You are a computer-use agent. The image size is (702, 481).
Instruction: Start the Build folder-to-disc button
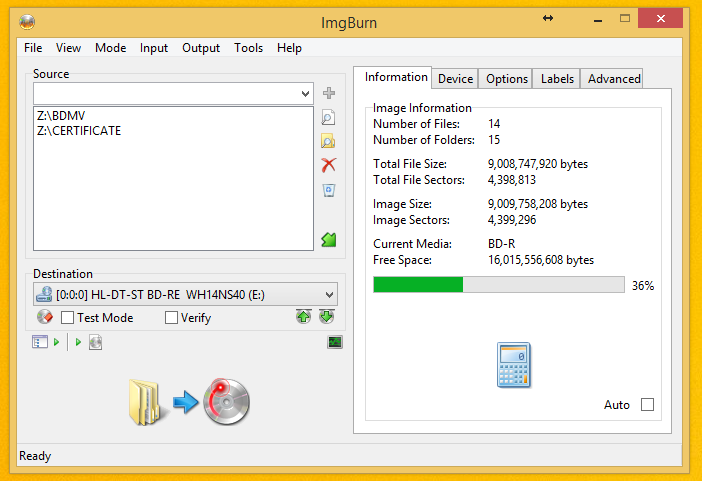click(189, 402)
